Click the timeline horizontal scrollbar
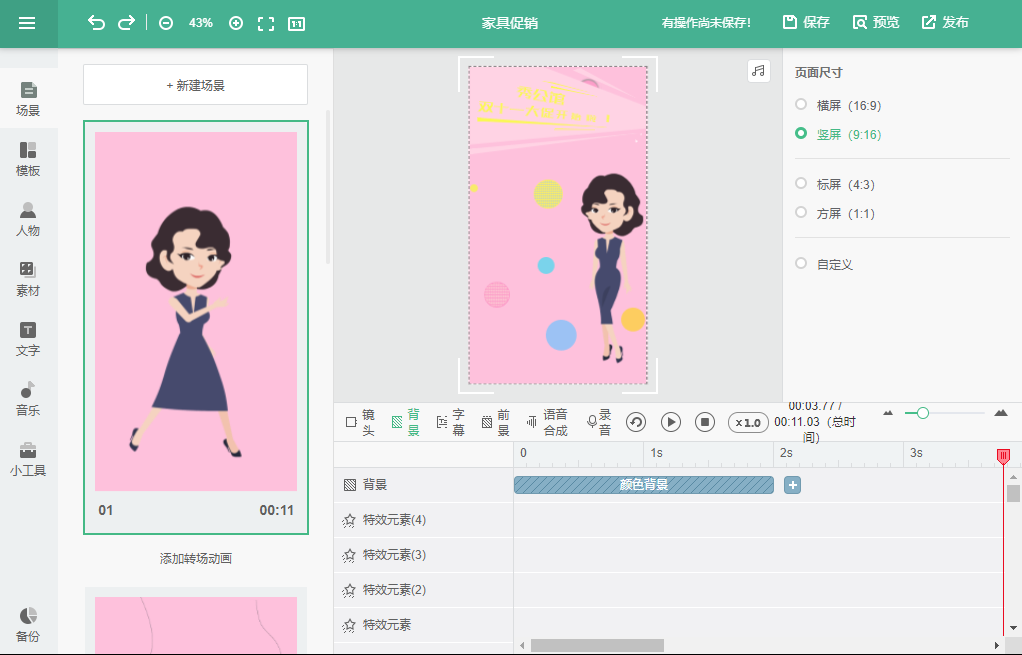 [597, 645]
